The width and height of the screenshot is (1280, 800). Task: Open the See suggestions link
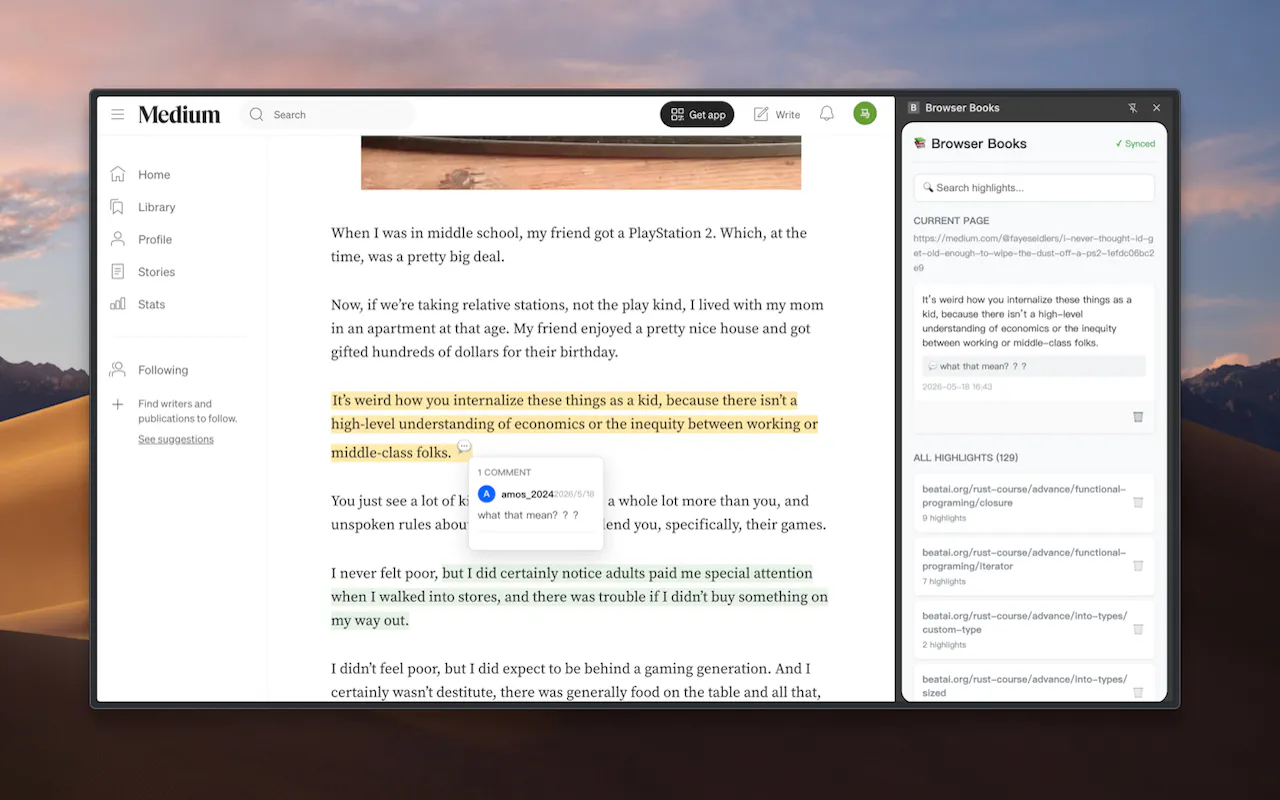click(x=176, y=440)
